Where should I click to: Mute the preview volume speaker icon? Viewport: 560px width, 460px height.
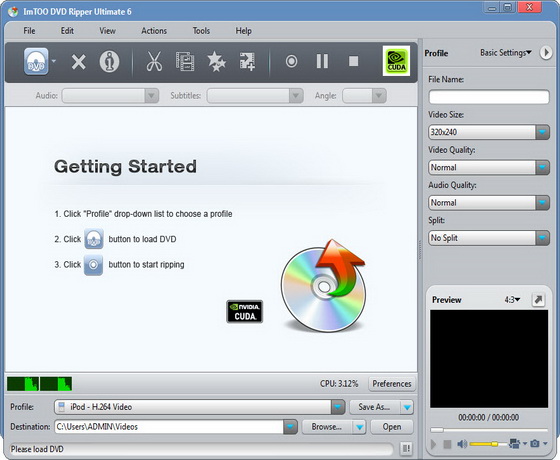coord(462,444)
